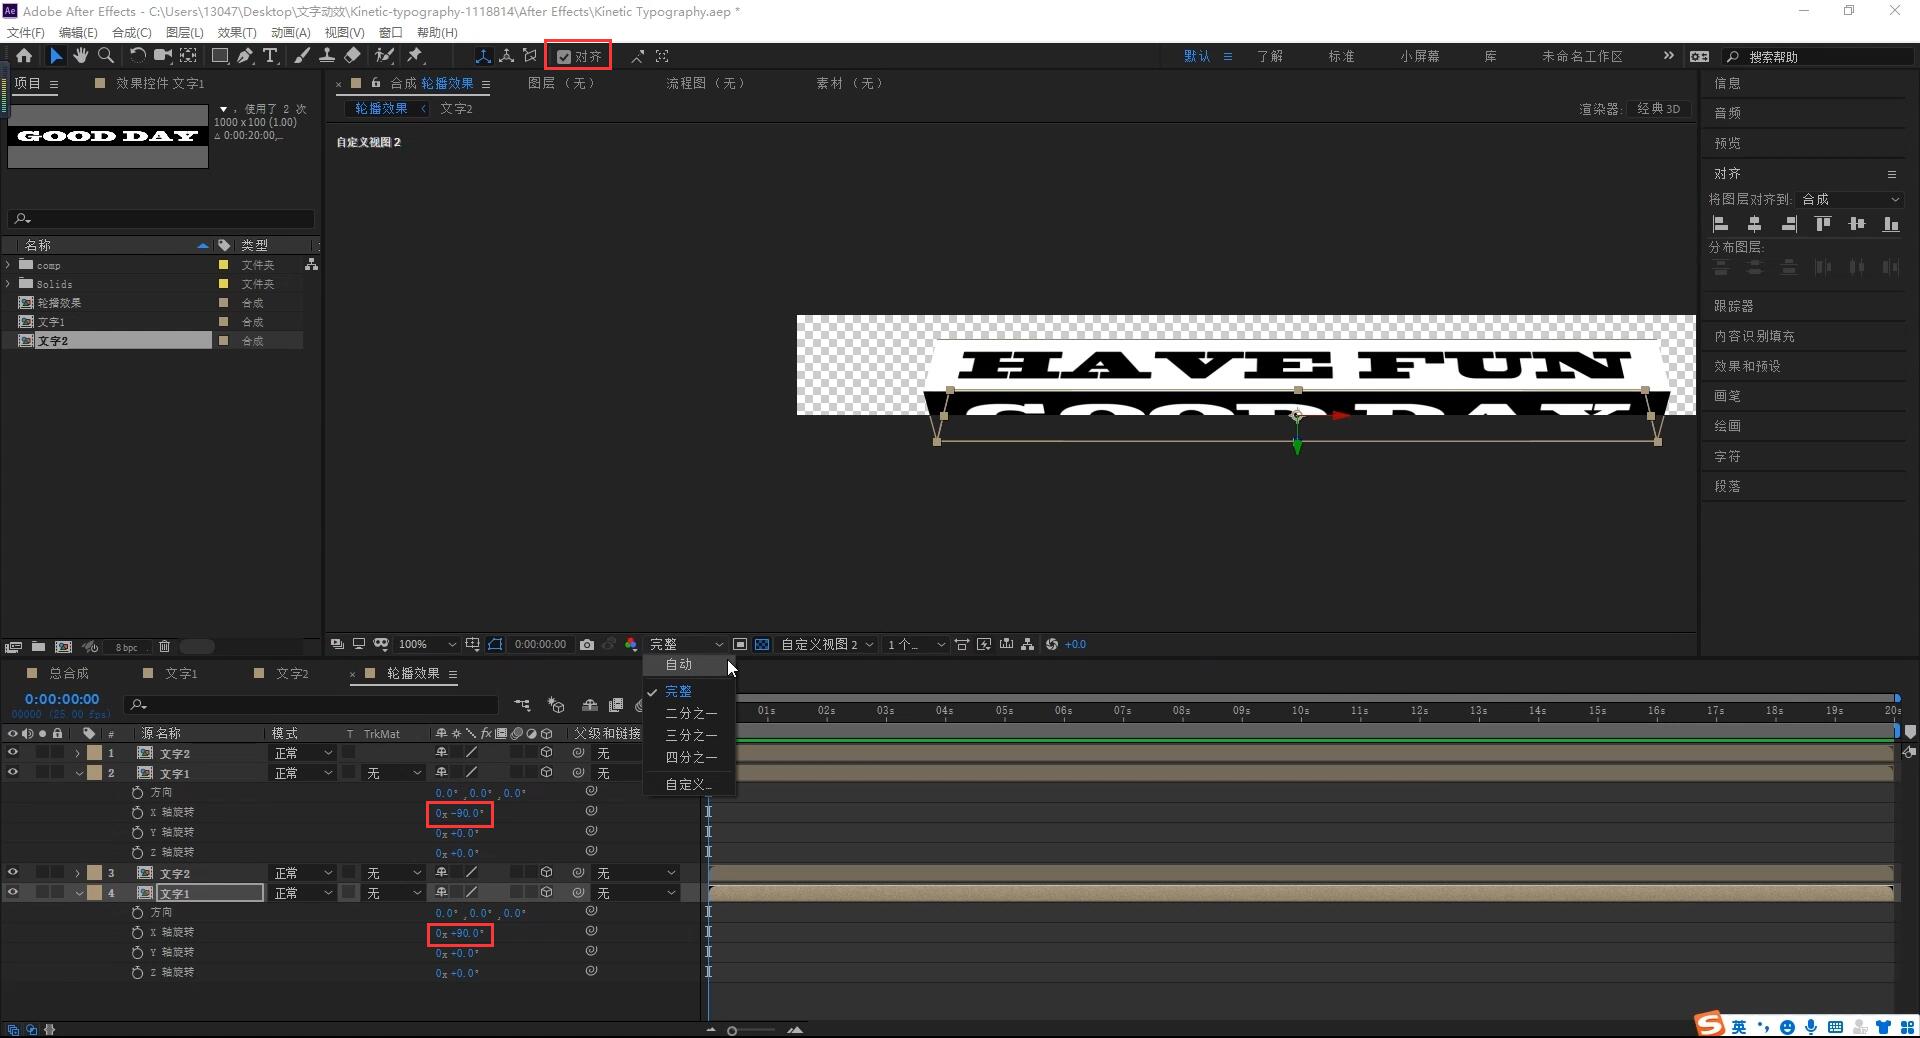Select the Horizontal Type tool

[x=270, y=56]
